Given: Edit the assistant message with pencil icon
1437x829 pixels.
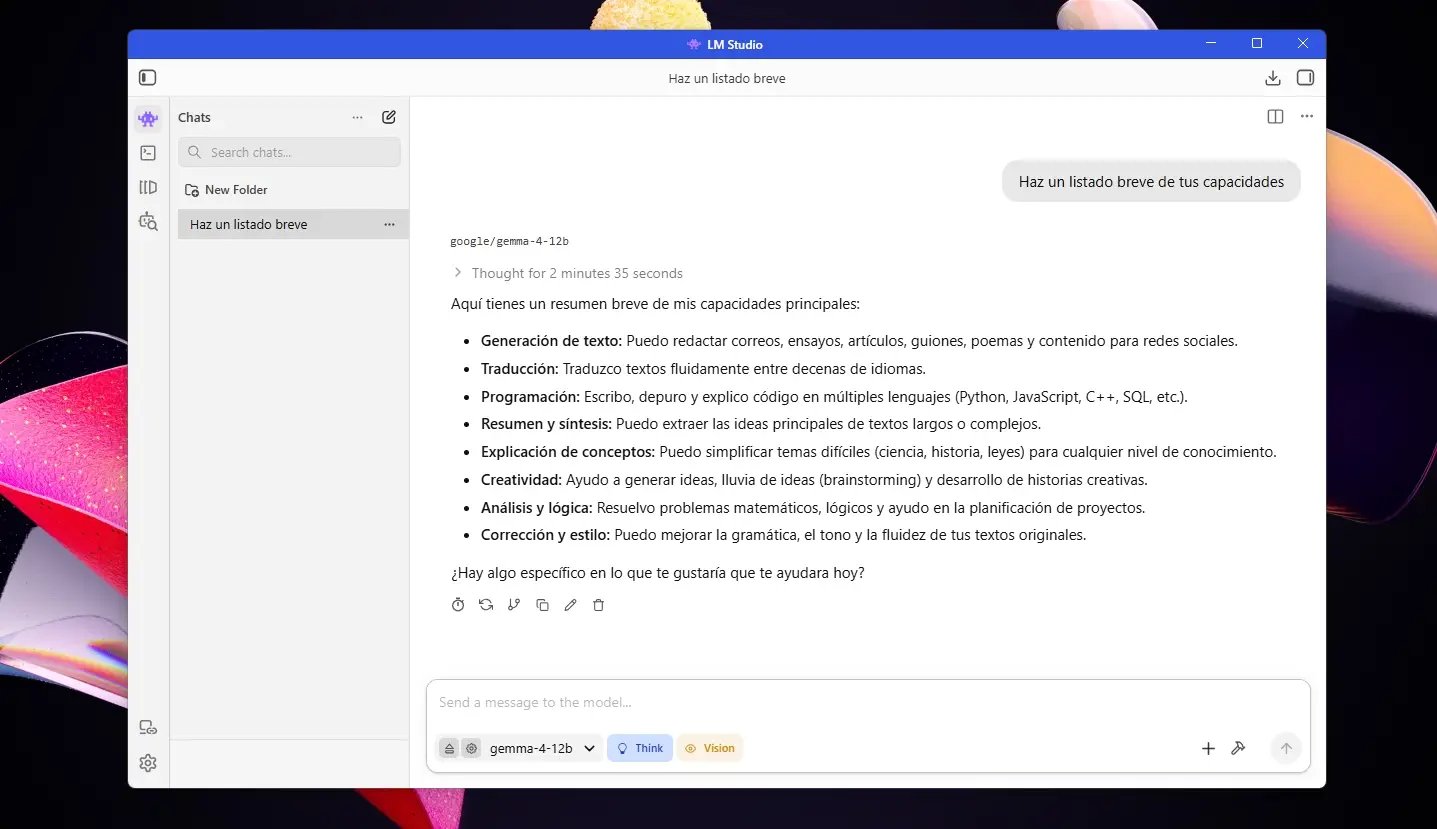Looking at the screenshot, I should point(570,605).
